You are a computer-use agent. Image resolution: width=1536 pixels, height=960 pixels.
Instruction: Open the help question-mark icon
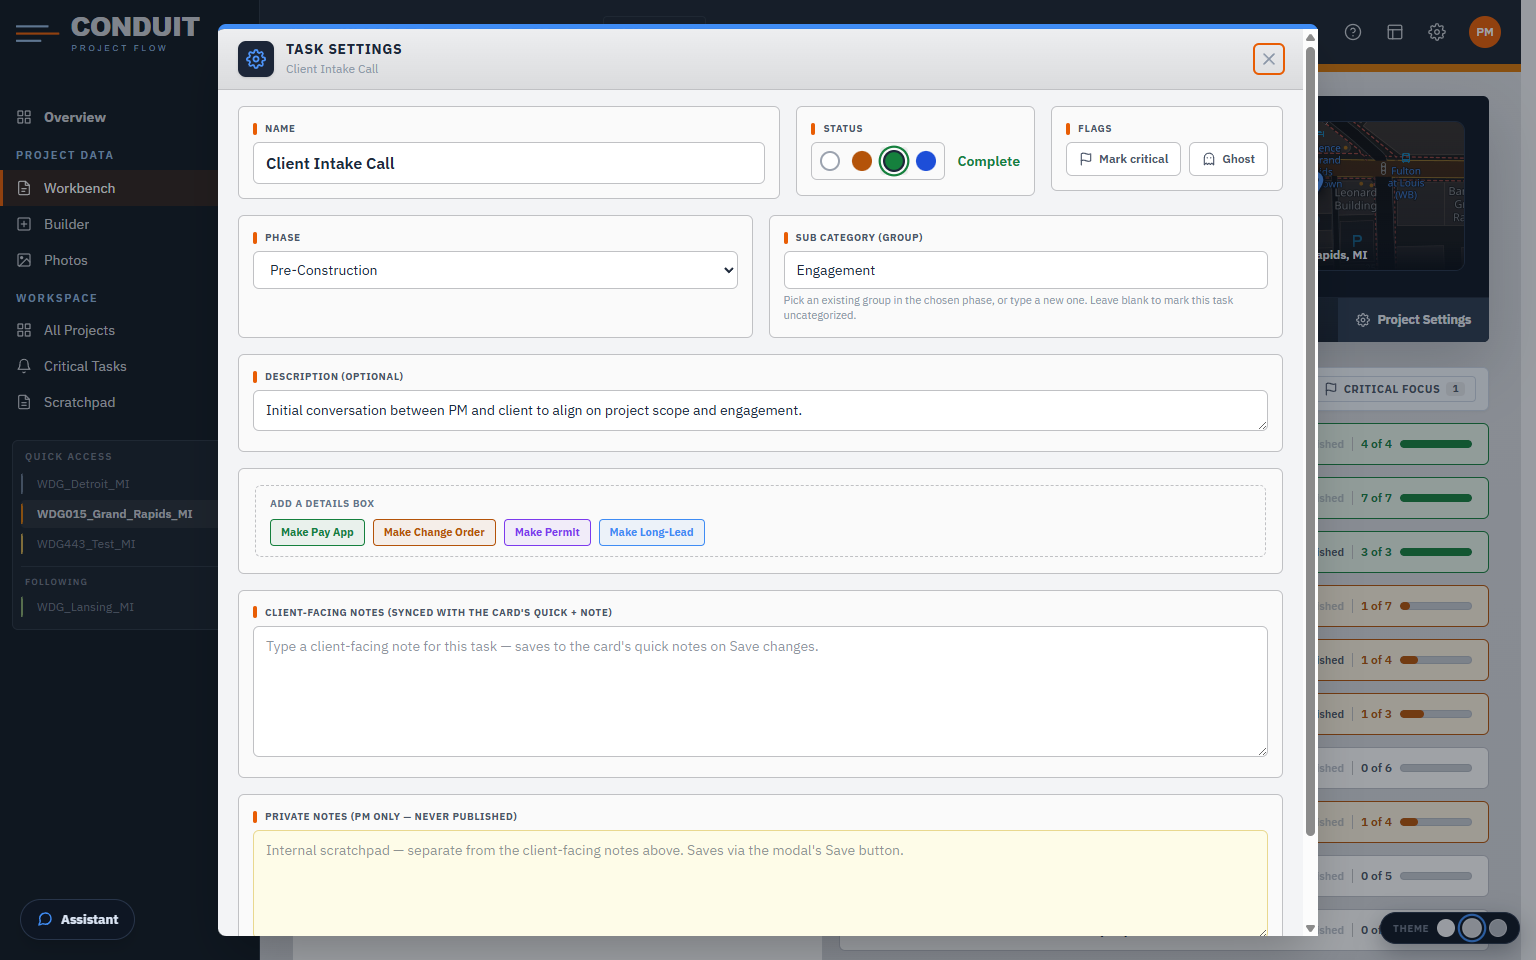pos(1353,32)
